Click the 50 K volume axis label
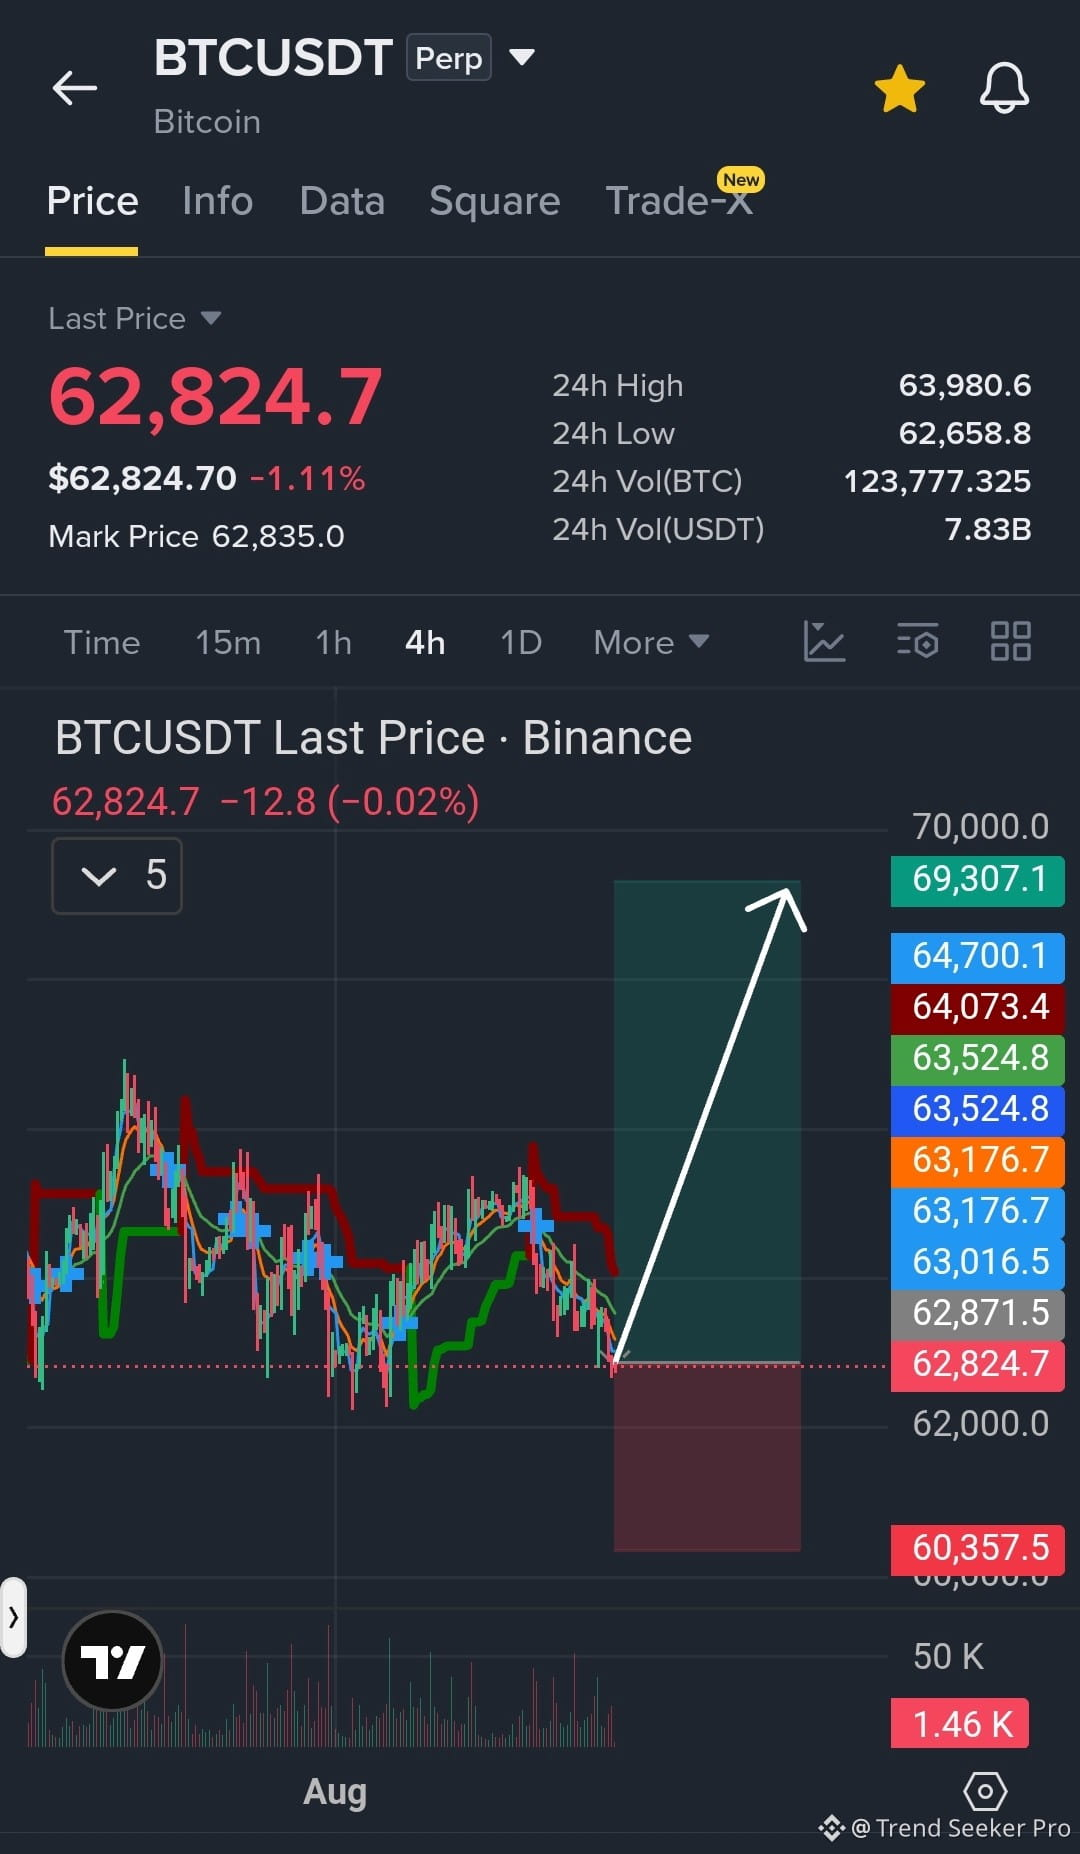This screenshot has width=1080, height=1854. 948,1657
